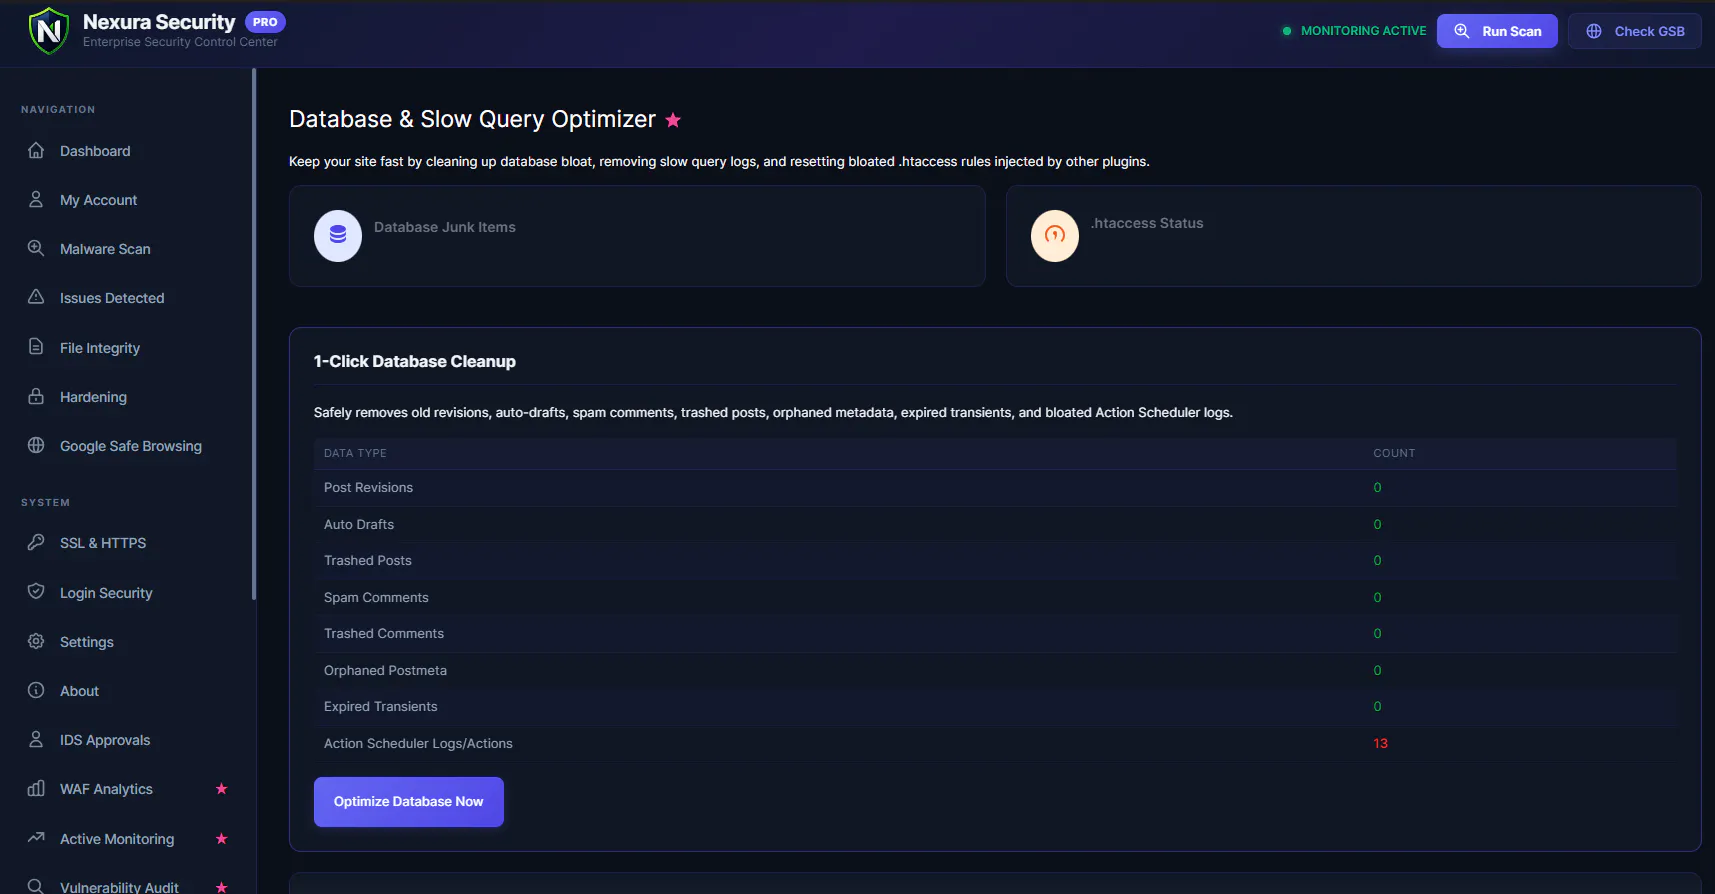Click the Trashed Comments row label

(x=384, y=634)
